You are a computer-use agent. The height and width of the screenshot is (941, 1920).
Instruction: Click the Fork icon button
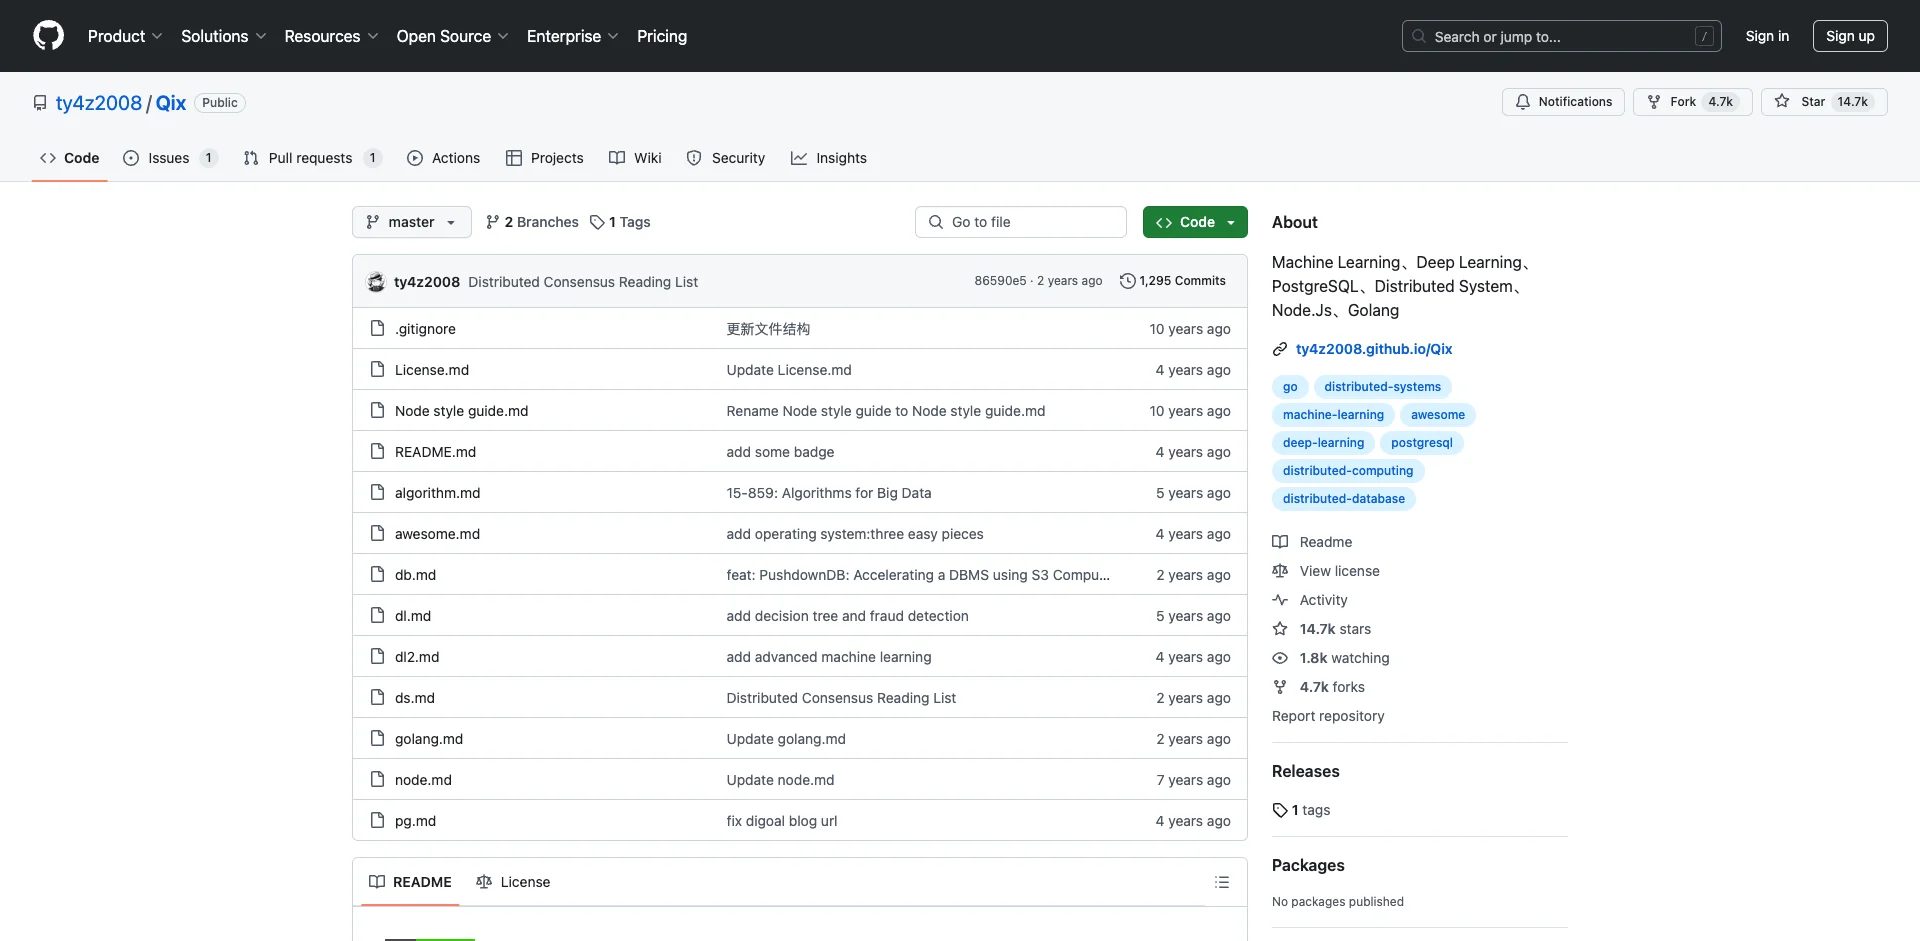(1654, 102)
